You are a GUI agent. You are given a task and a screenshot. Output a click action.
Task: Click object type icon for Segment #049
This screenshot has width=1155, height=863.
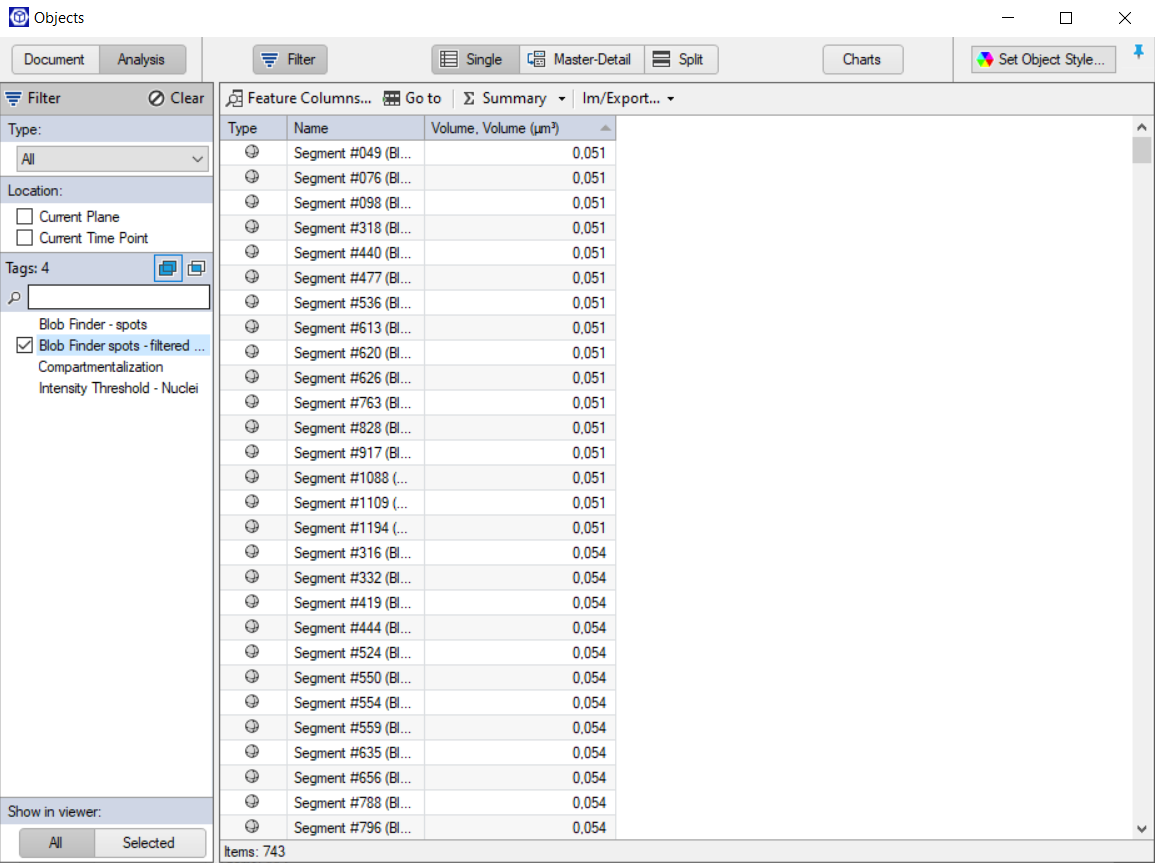(x=252, y=152)
